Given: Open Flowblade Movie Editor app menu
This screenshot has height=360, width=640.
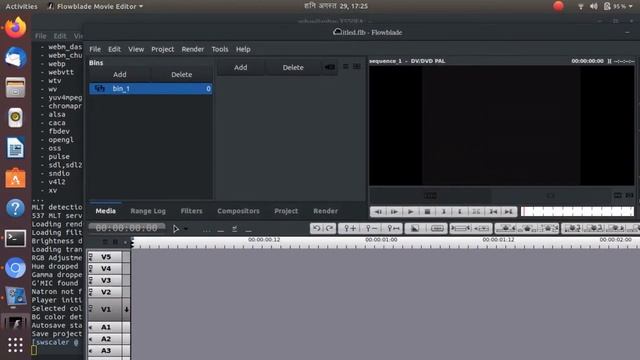Looking at the screenshot, I should click(x=96, y=7).
